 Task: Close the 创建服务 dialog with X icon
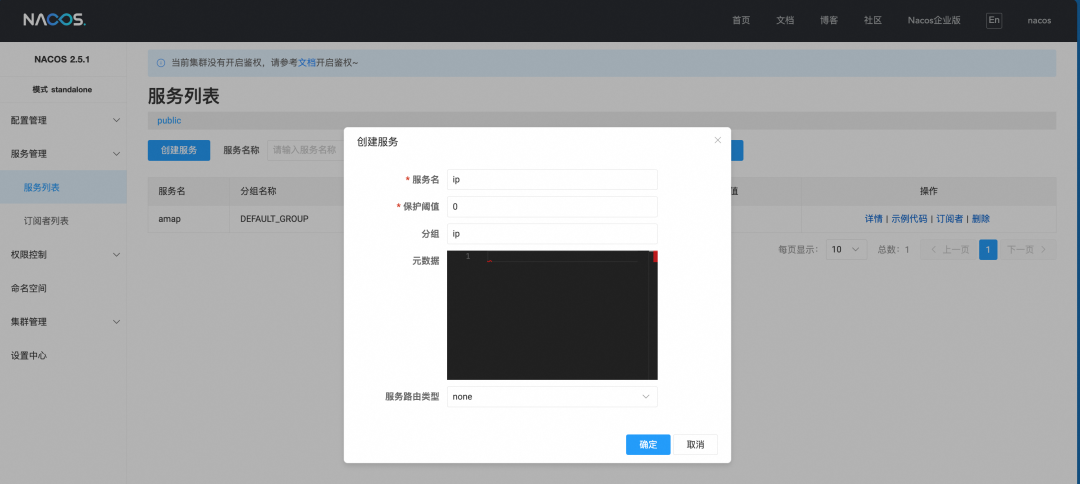[717, 140]
